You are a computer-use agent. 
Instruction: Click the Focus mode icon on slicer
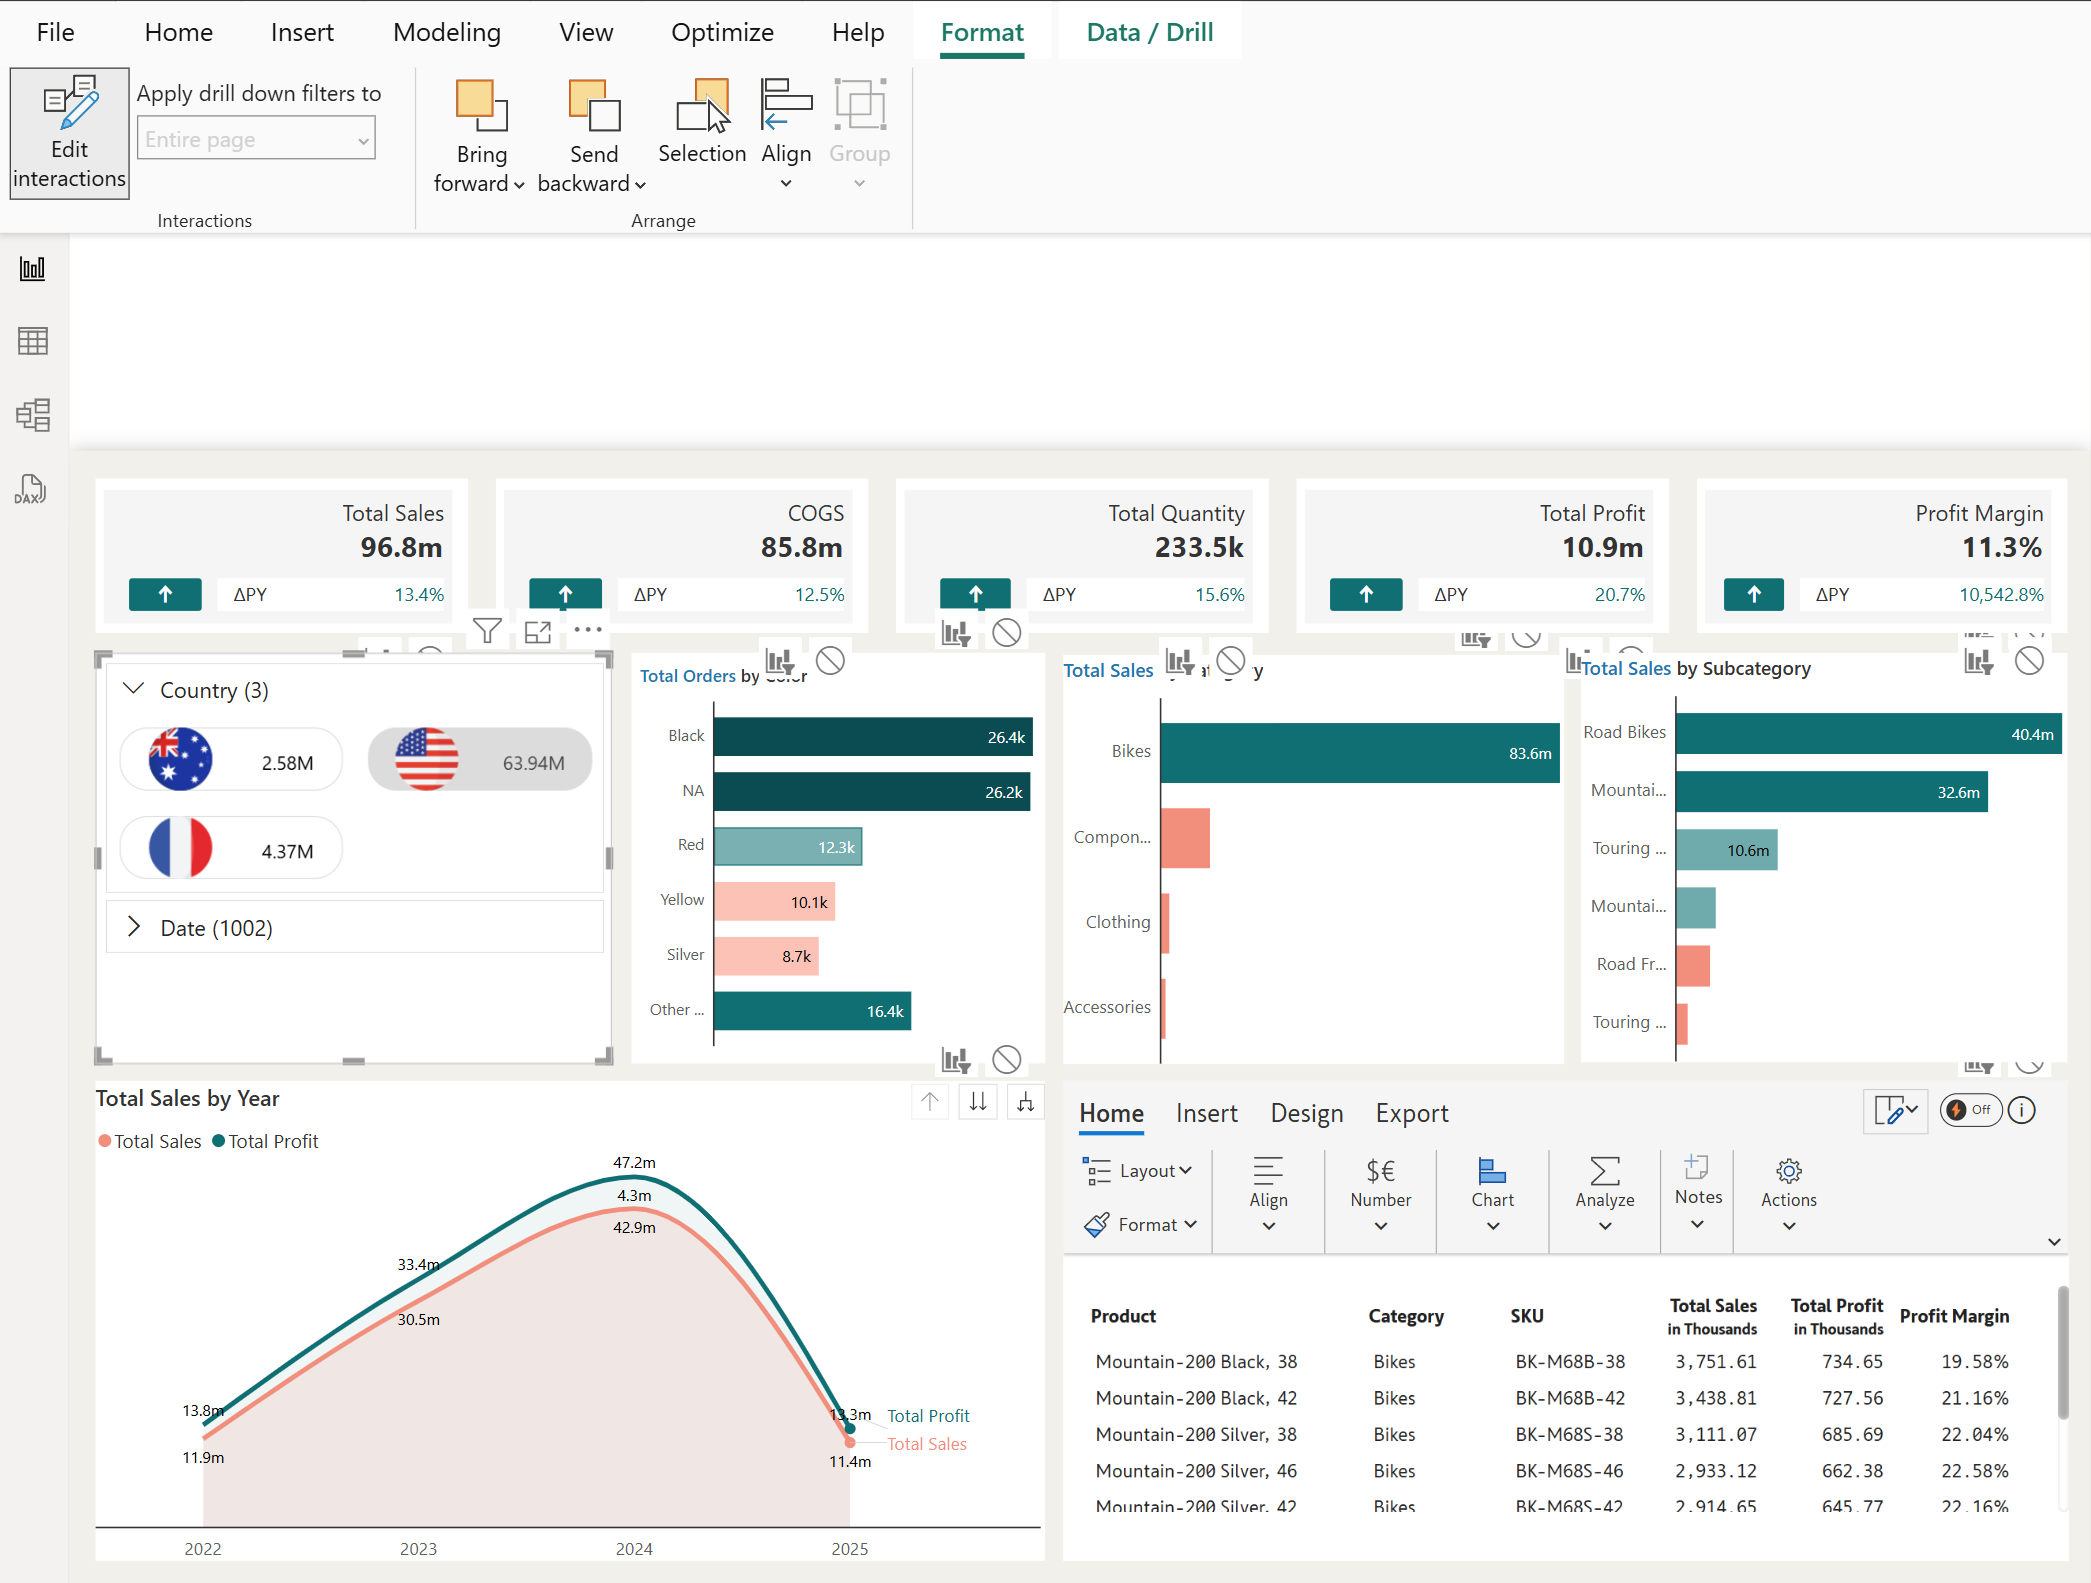[x=538, y=631]
